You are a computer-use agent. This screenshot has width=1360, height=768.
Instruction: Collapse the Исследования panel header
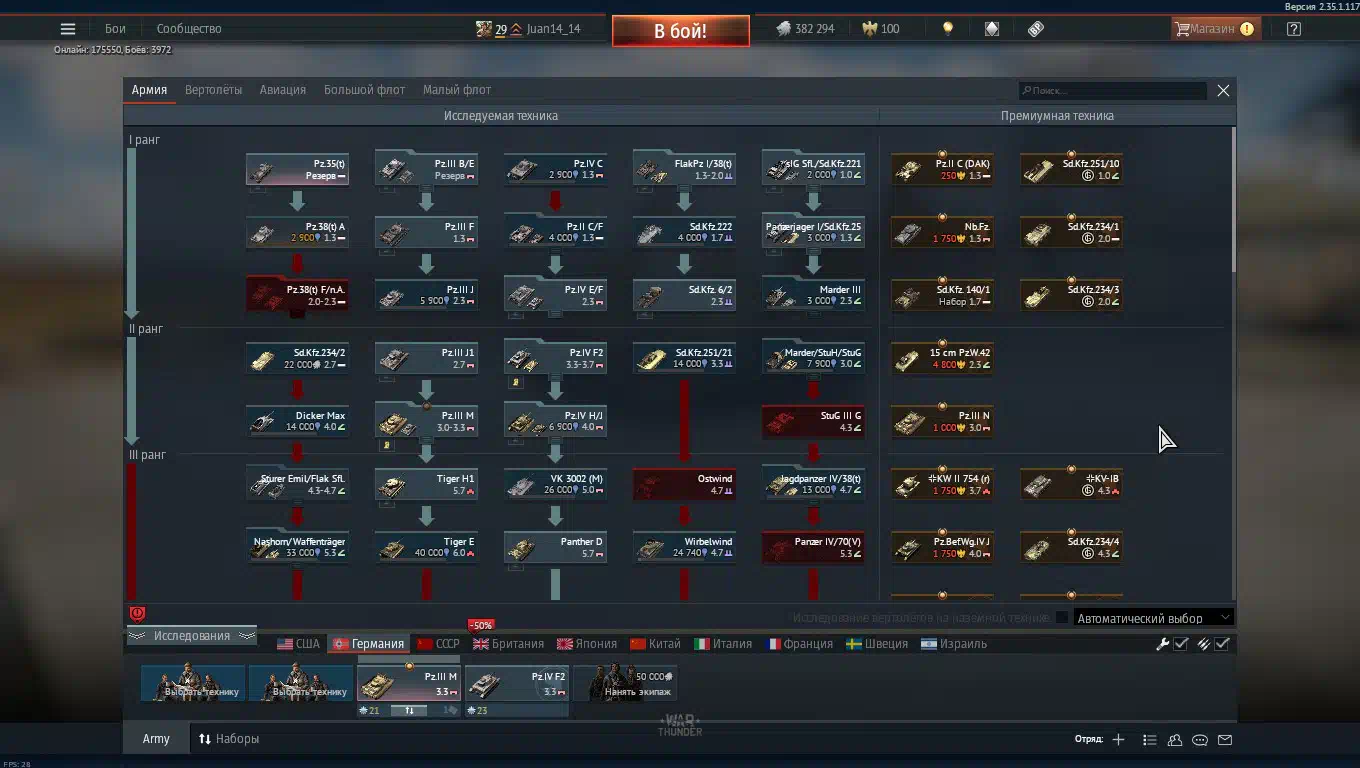coord(191,636)
